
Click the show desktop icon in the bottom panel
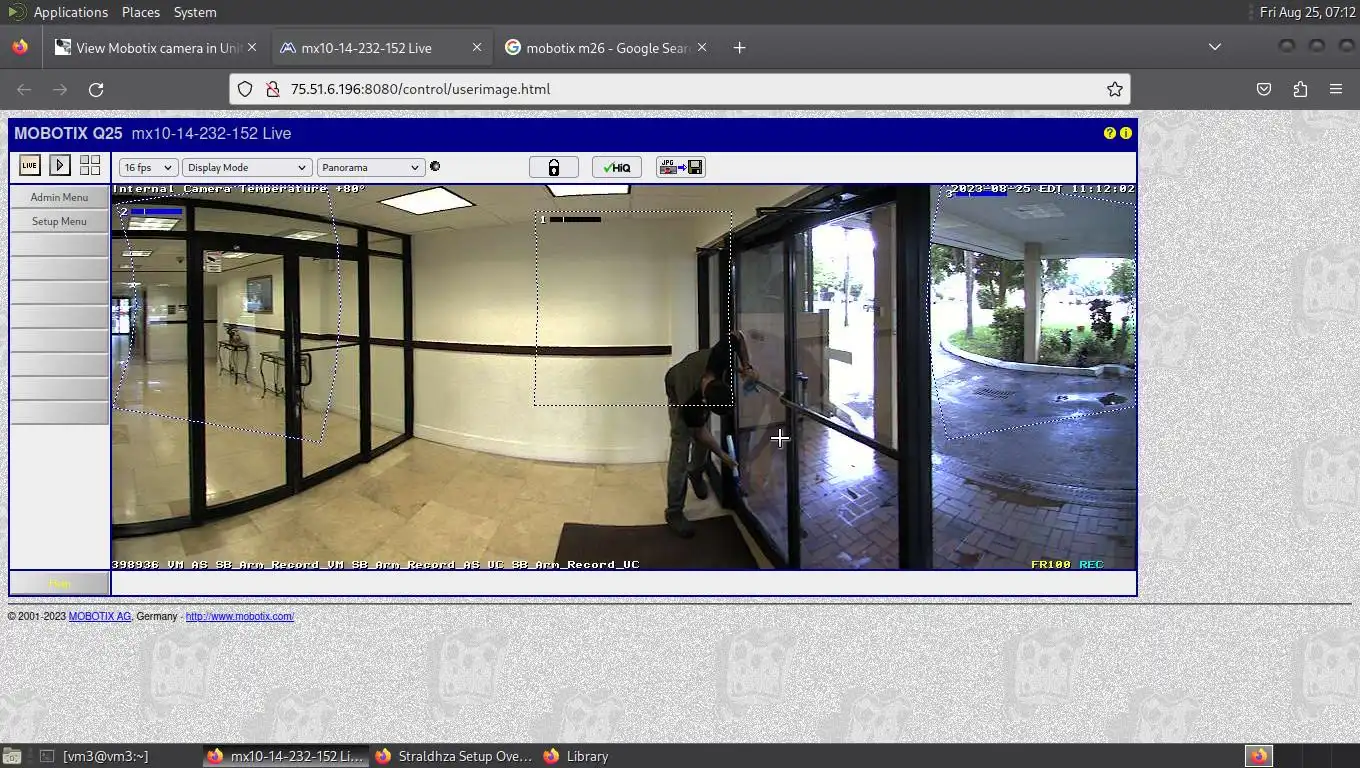pyautogui.click(x=13, y=756)
